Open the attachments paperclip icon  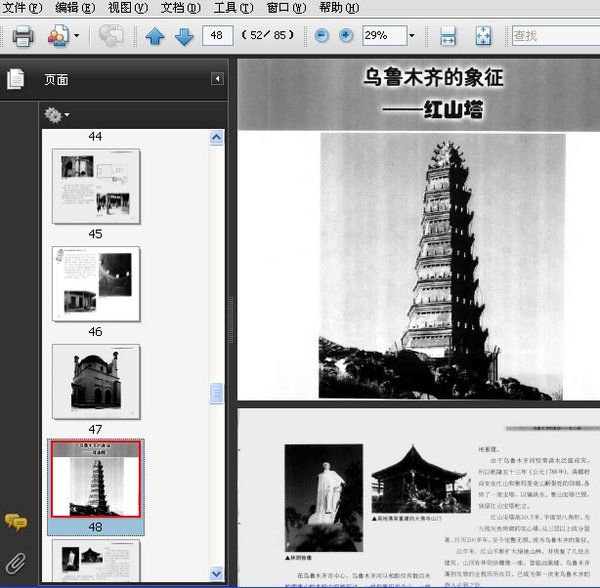(16, 563)
